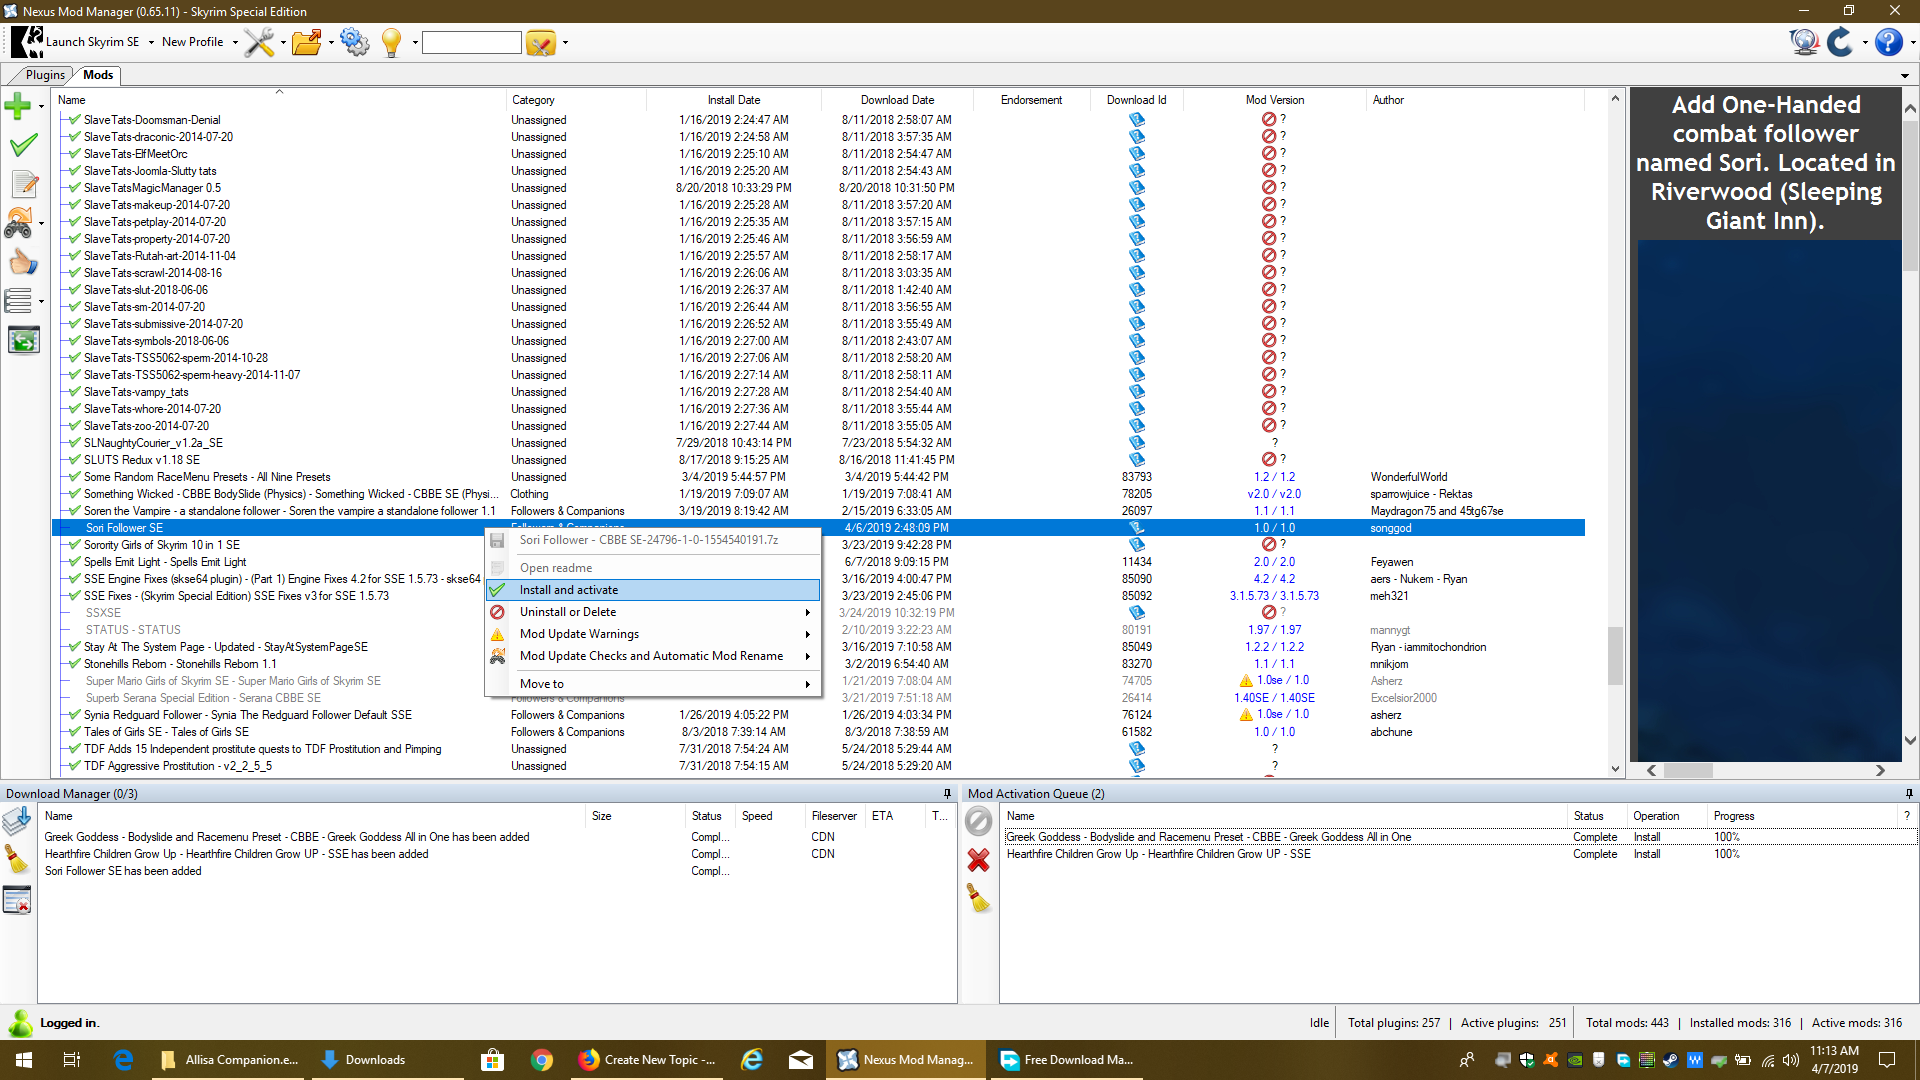Toggle checkmark for TDF Aggressive Prostitution
This screenshot has width=1920, height=1080.
click(75, 766)
